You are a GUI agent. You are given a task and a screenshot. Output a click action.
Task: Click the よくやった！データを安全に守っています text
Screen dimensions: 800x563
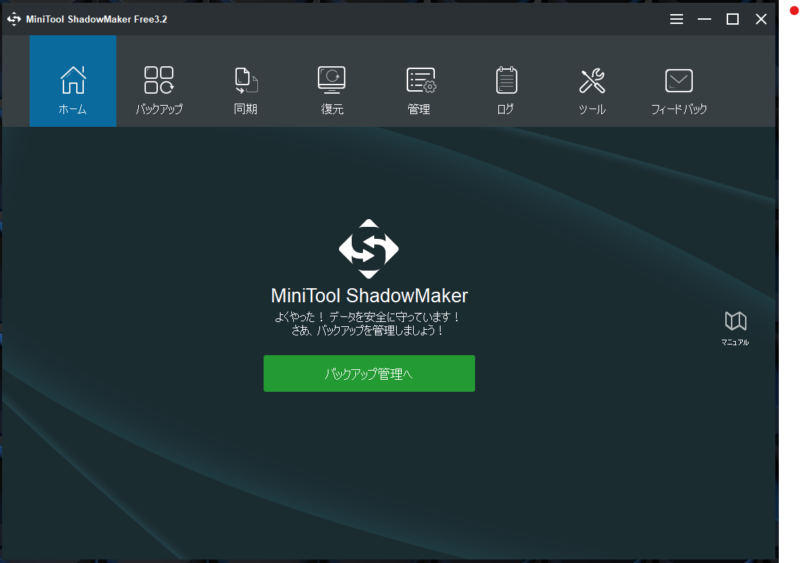pos(368,317)
